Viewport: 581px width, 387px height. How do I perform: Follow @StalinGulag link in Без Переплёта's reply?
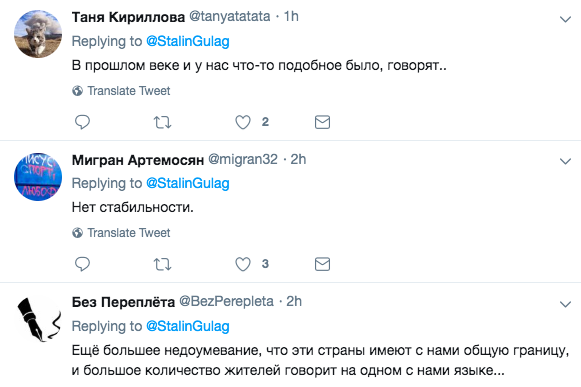pos(188,326)
